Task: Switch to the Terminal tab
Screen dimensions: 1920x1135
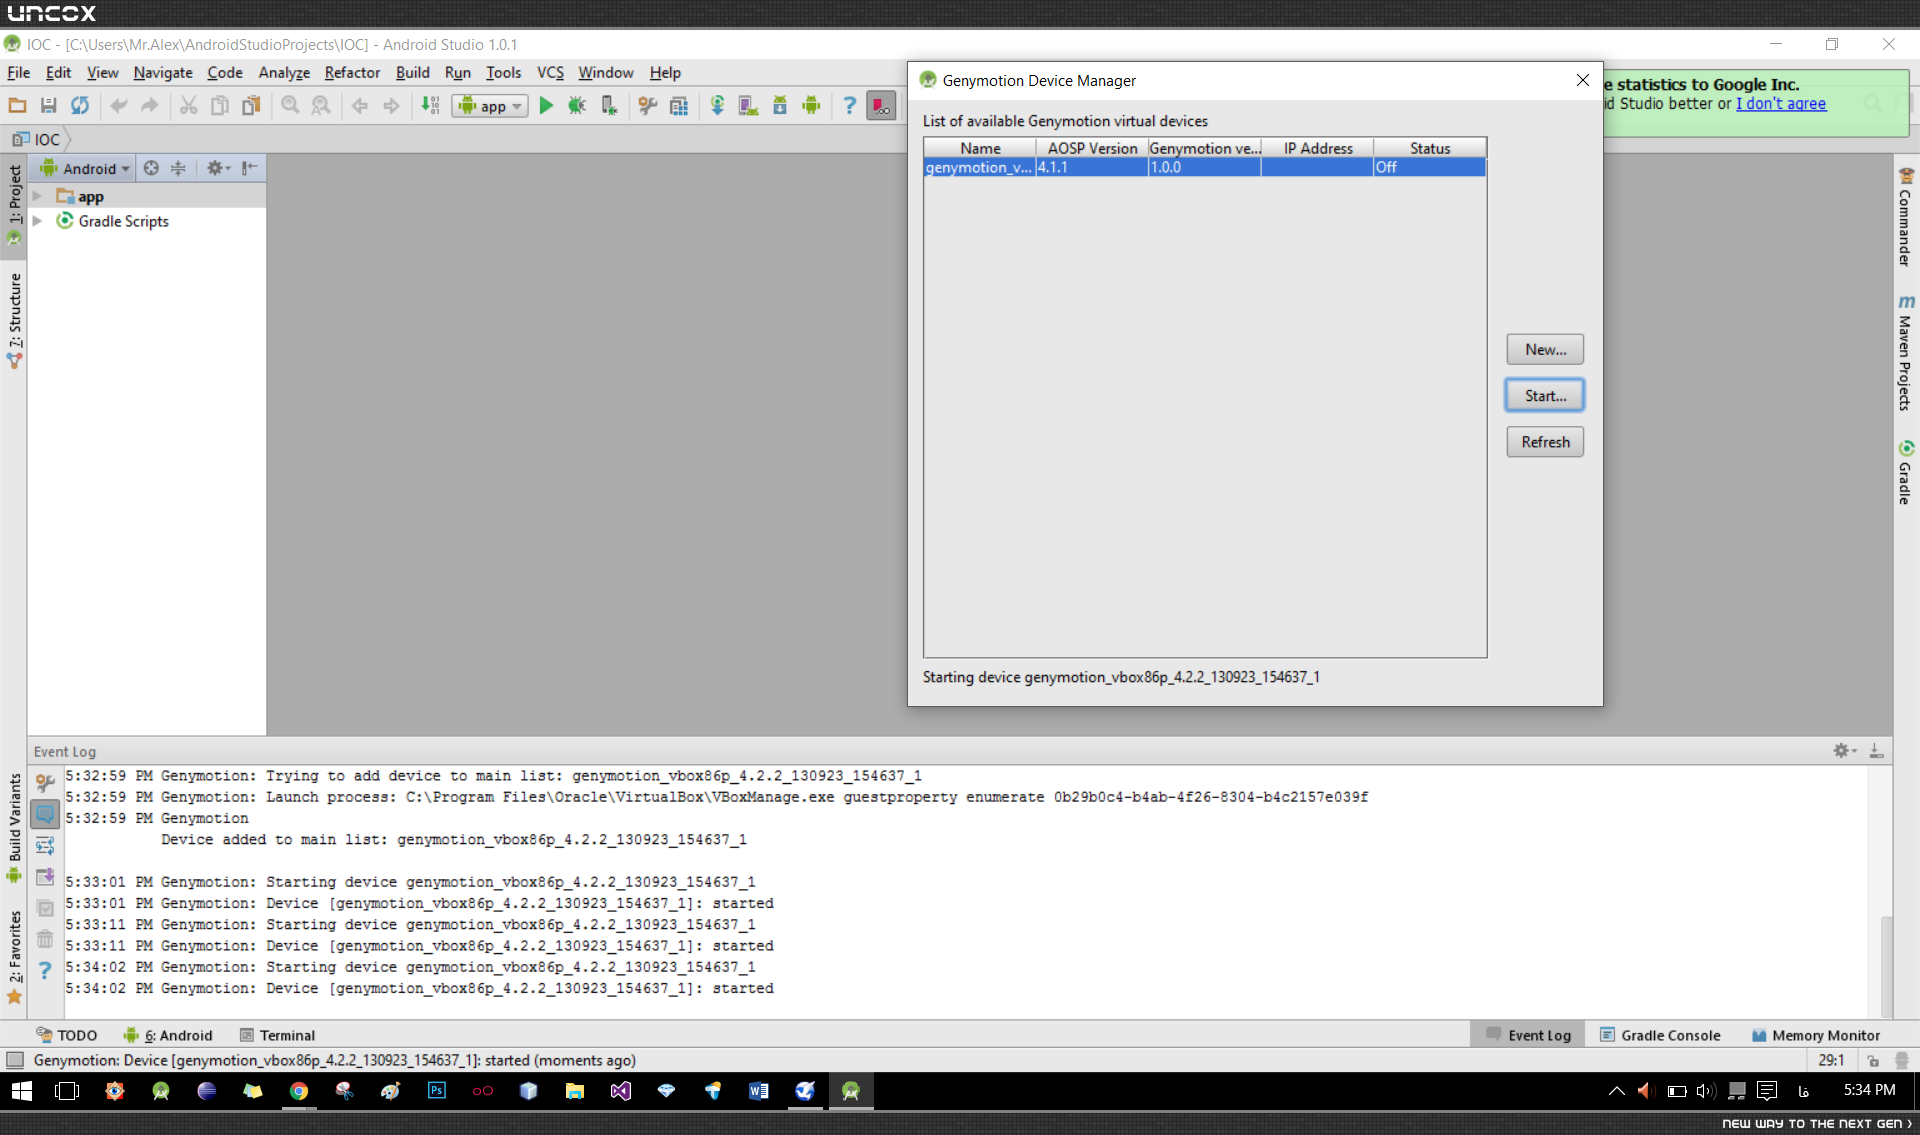Action: pos(277,1035)
